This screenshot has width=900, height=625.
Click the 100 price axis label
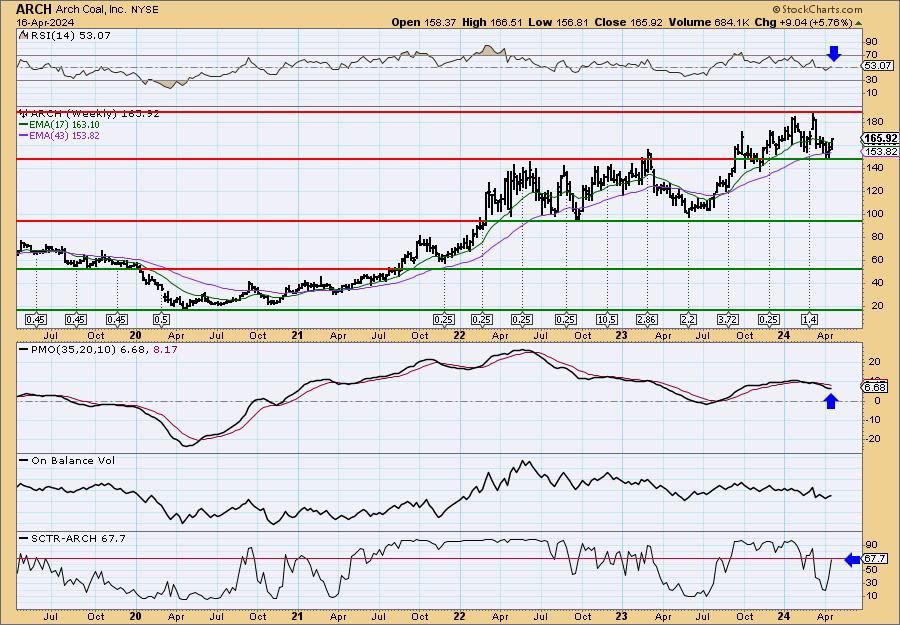873,213
